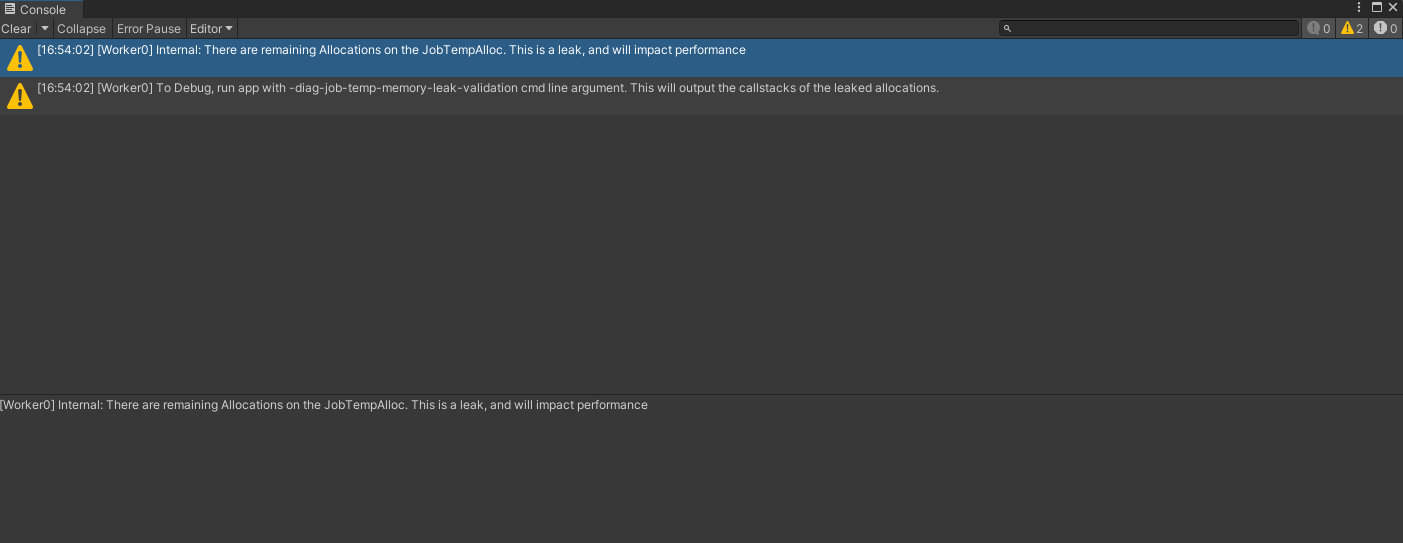Viewport: 1403px width, 543px height.
Task: Select the JobTempAlloc leak warning entry
Action: point(701,58)
